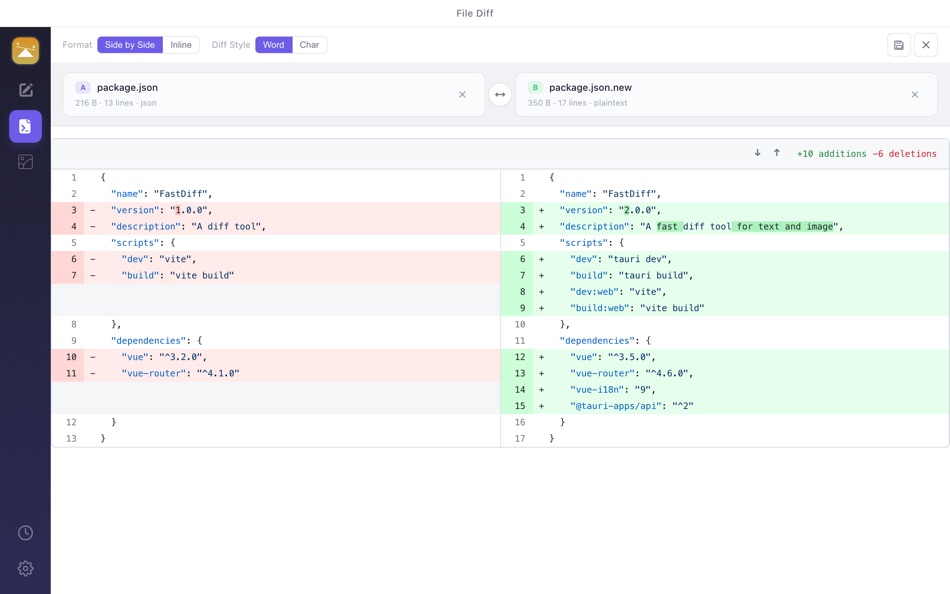The image size is (950, 594).
Task: Click the A badge on package.json
Action: pos(83,87)
